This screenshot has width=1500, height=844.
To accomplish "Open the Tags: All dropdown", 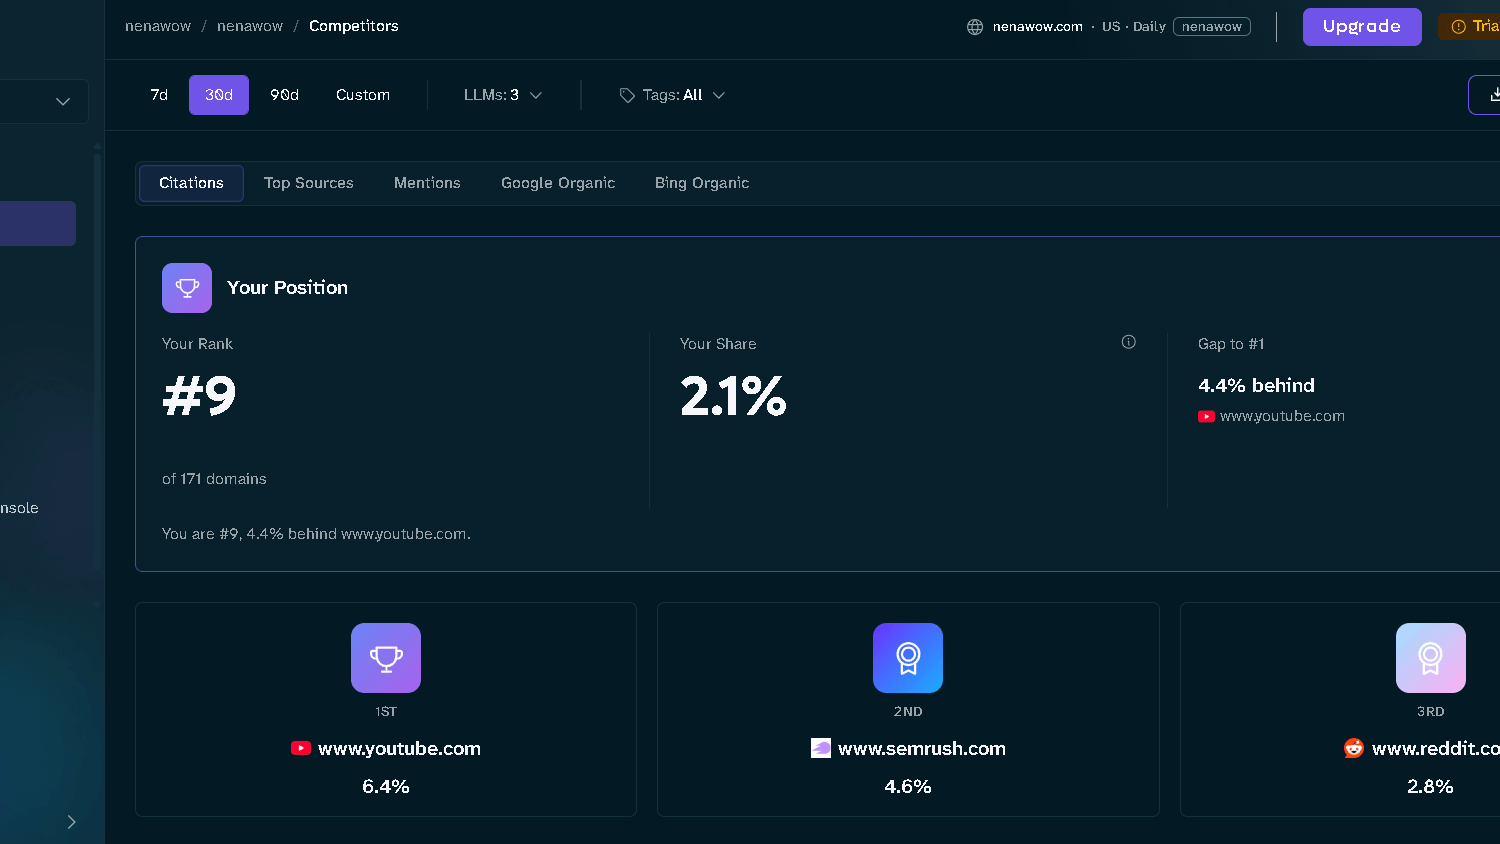I will click(x=672, y=95).
